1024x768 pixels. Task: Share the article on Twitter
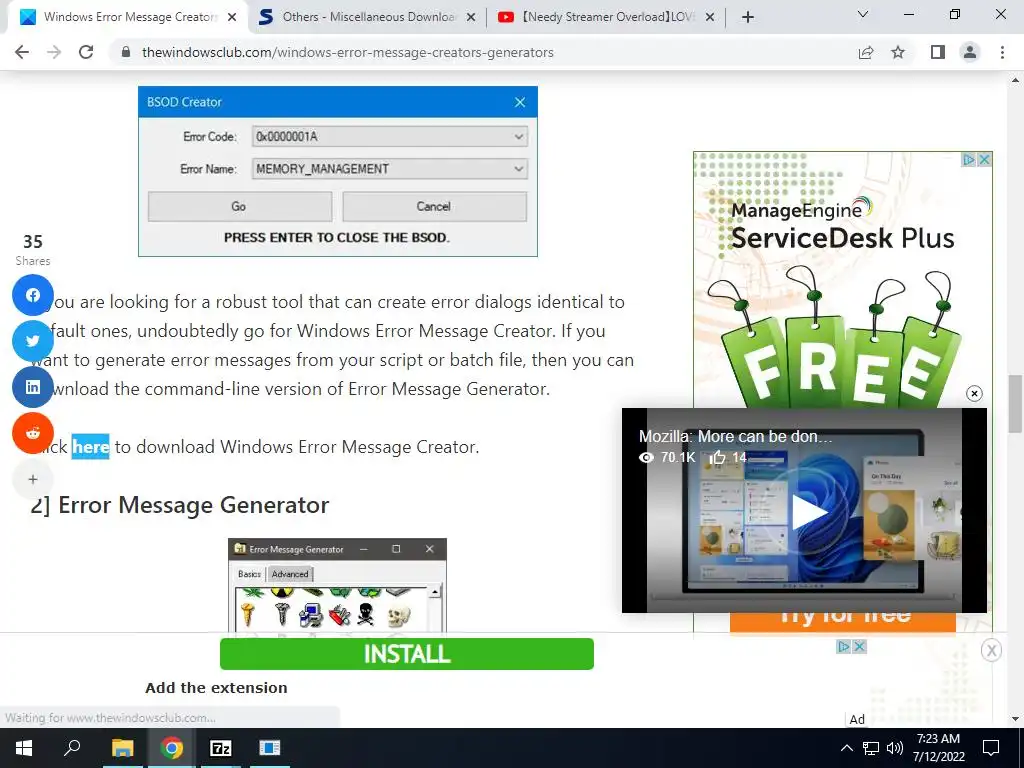point(33,341)
